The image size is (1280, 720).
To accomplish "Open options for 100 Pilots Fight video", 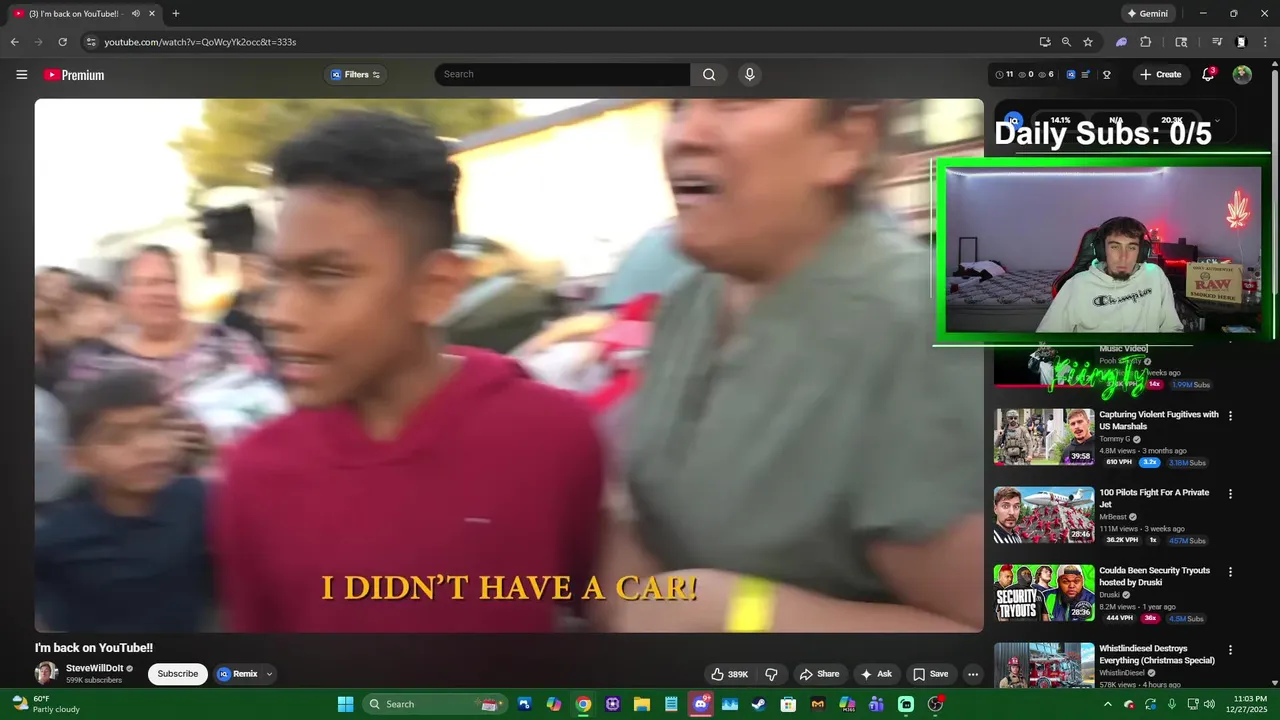I will [1230, 494].
